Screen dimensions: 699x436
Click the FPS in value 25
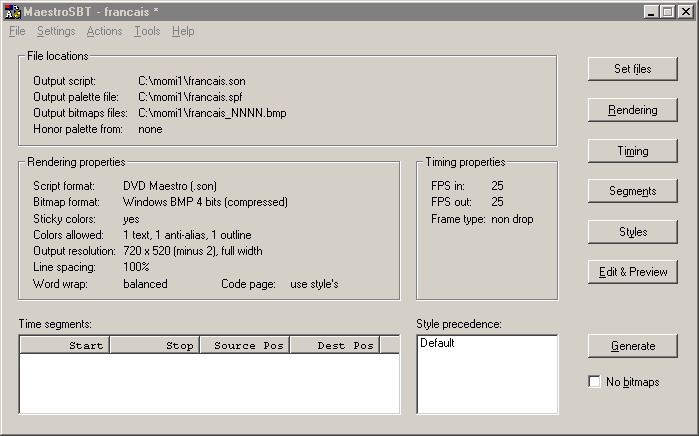[498, 186]
